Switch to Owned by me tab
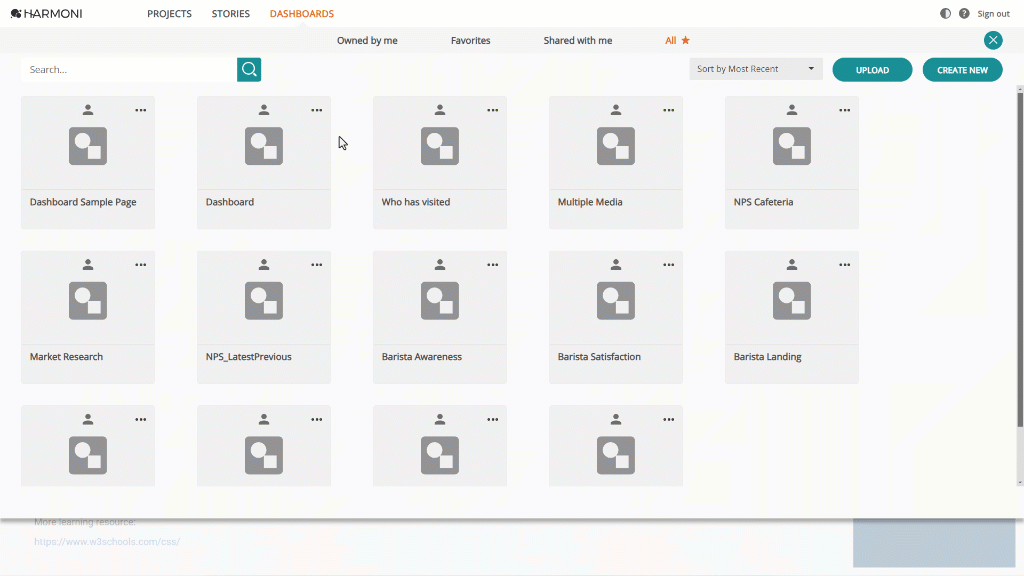The width and height of the screenshot is (1024, 576). pos(367,40)
